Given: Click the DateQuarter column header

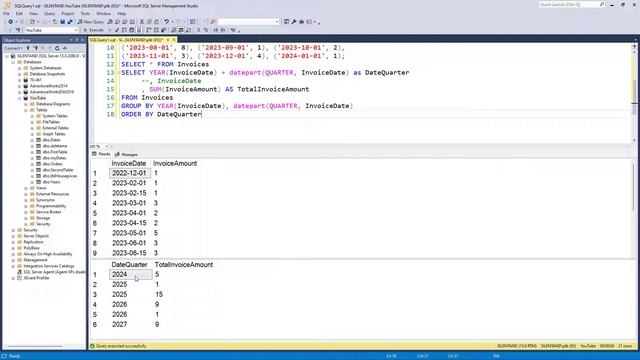Looking at the screenshot, I should point(129,264).
